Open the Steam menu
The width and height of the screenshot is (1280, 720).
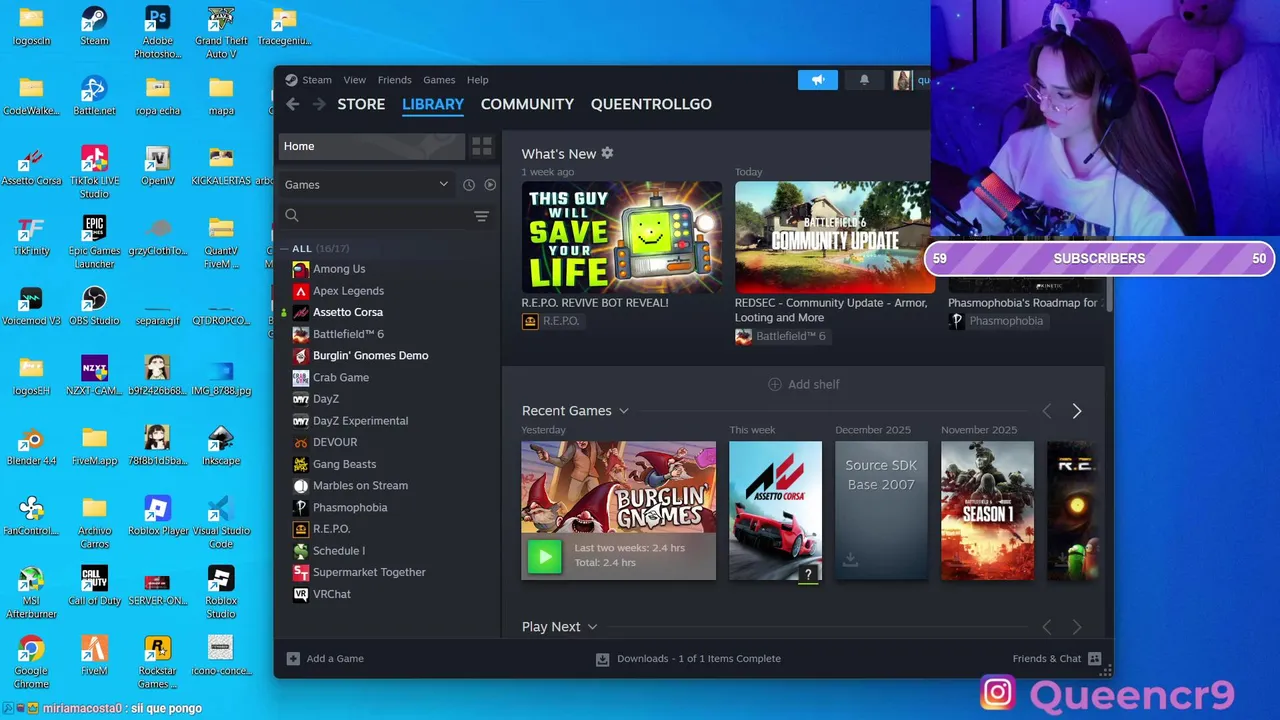coord(316,80)
